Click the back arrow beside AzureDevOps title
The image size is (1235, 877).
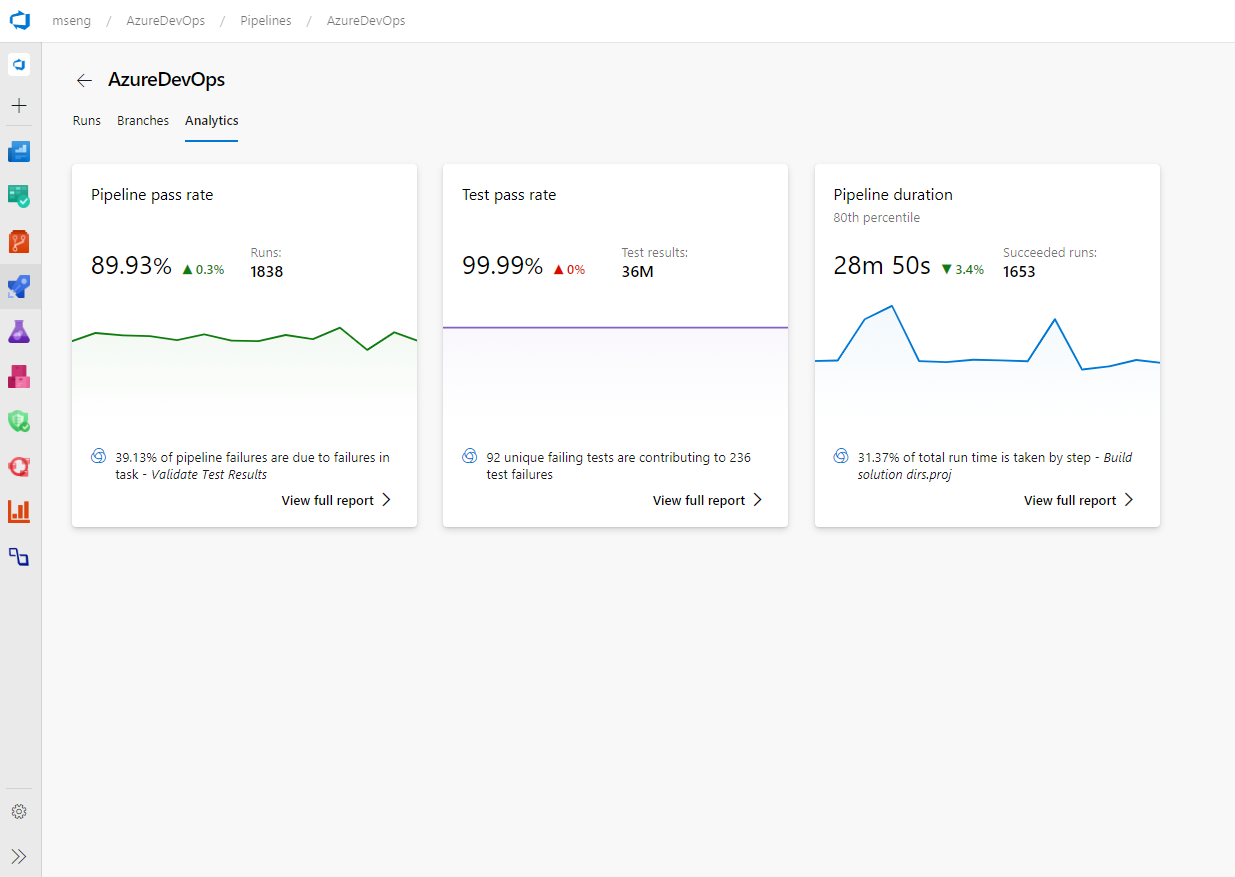[84, 80]
